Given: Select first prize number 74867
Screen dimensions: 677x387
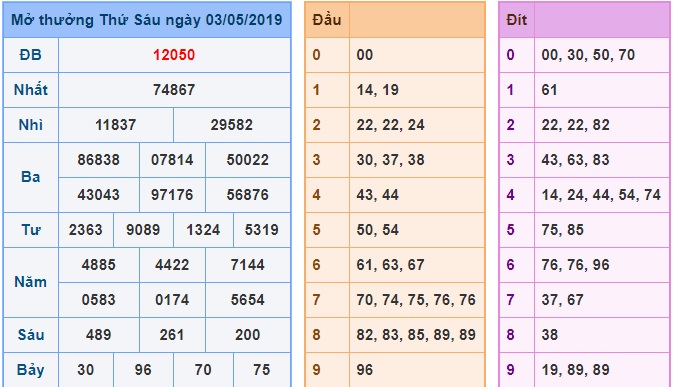Looking at the screenshot, I should 174,90.
